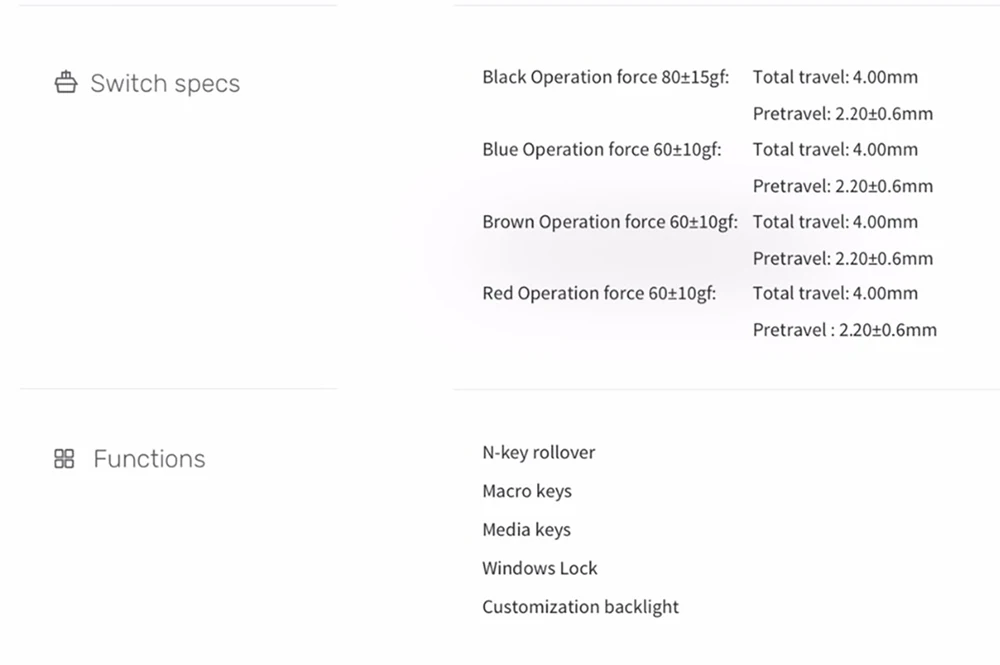
Task: Click Pretravel value for Black switch
Action: 842,113
